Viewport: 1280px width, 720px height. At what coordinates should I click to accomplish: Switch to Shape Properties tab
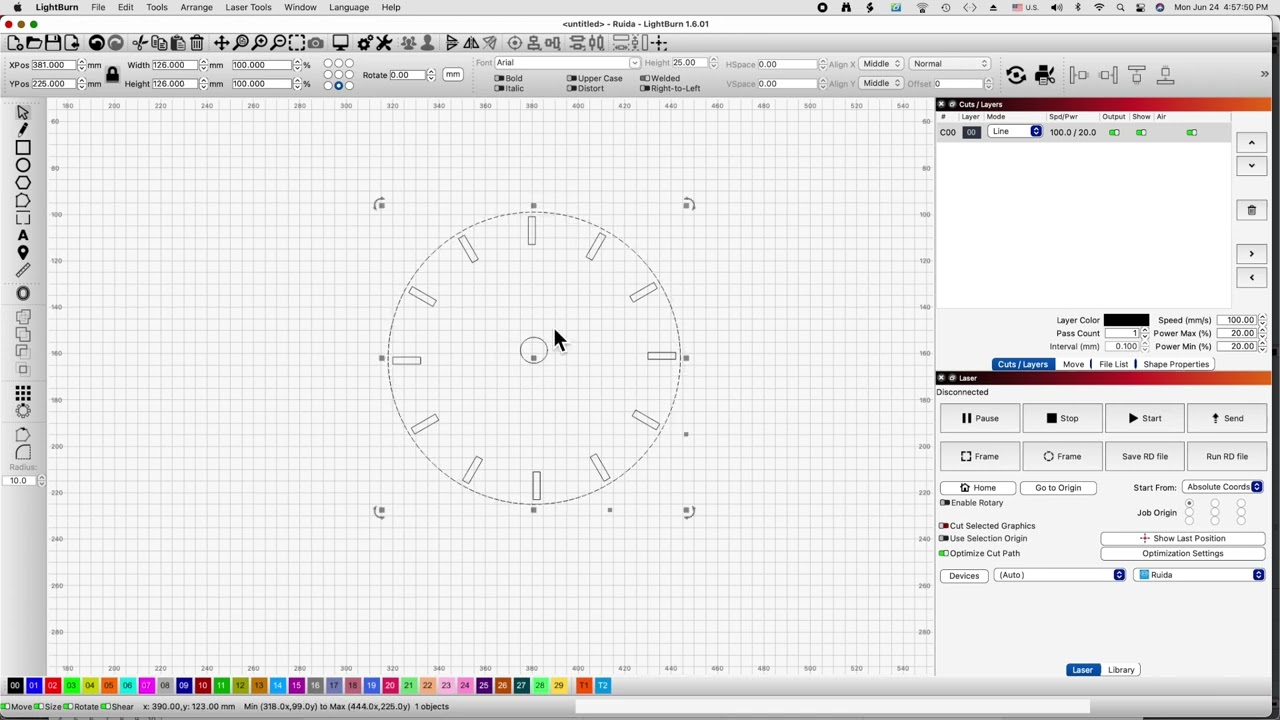(1176, 364)
